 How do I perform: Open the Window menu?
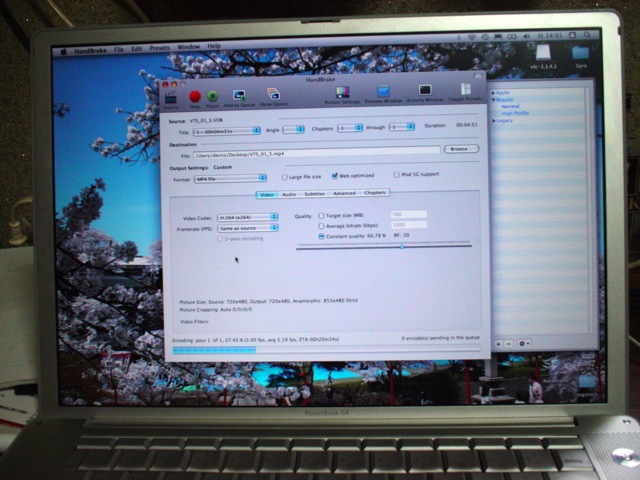(189, 47)
